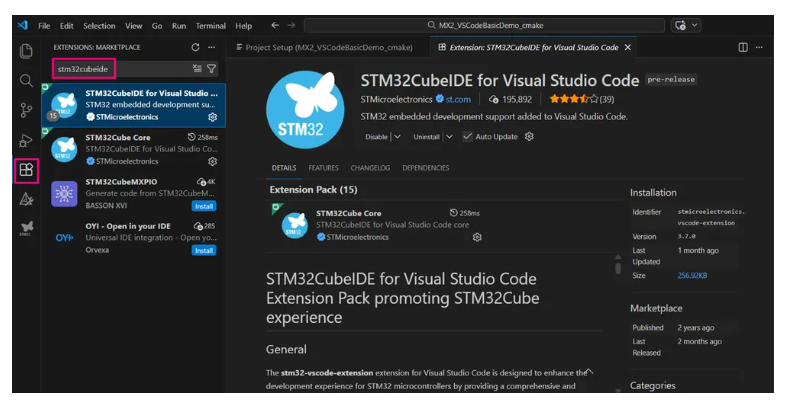Image resolution: width=786 pixels, height=403 pixels.
Task: Close the STM32CubeIDE extension tab
Action: point(628,47)
